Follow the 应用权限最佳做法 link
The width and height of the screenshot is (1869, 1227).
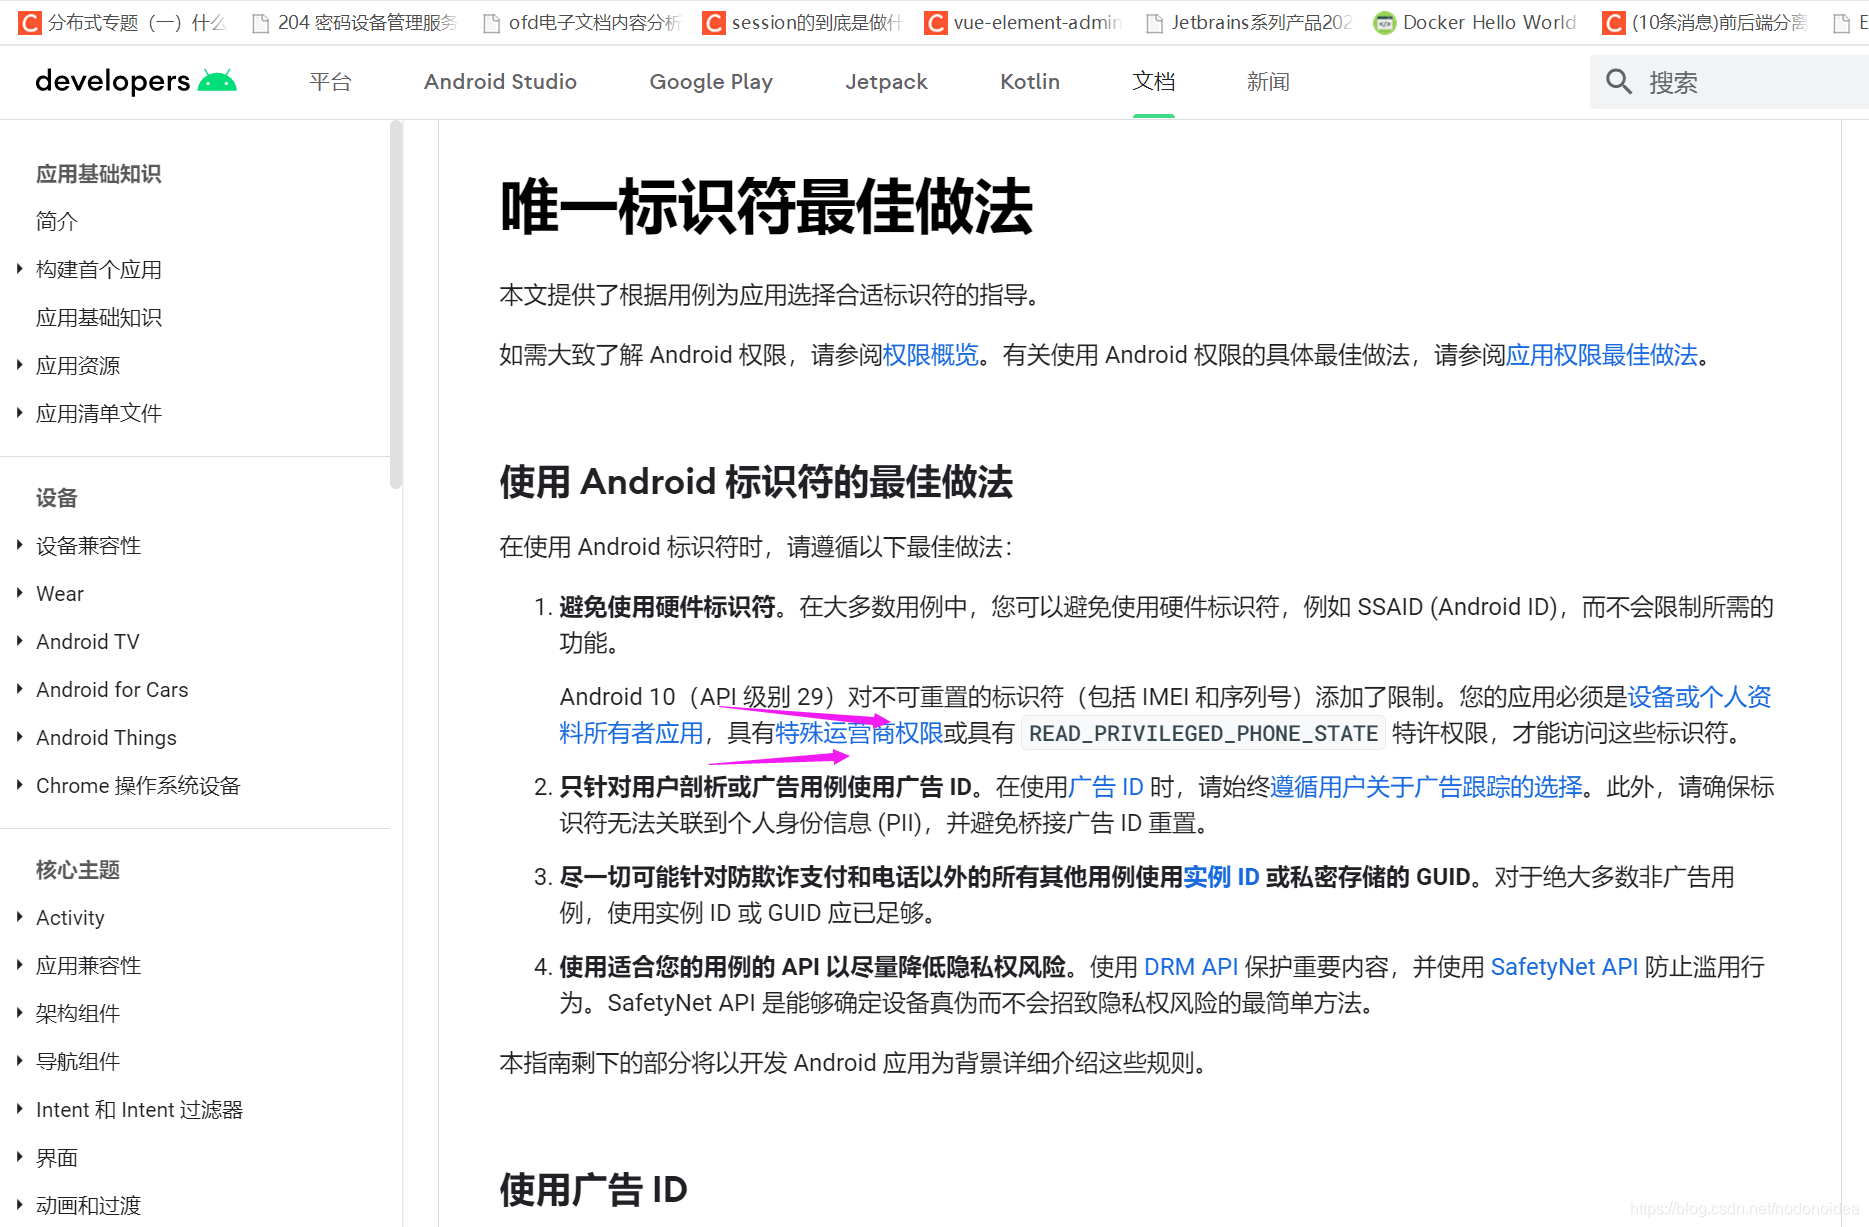(1602, 355)
